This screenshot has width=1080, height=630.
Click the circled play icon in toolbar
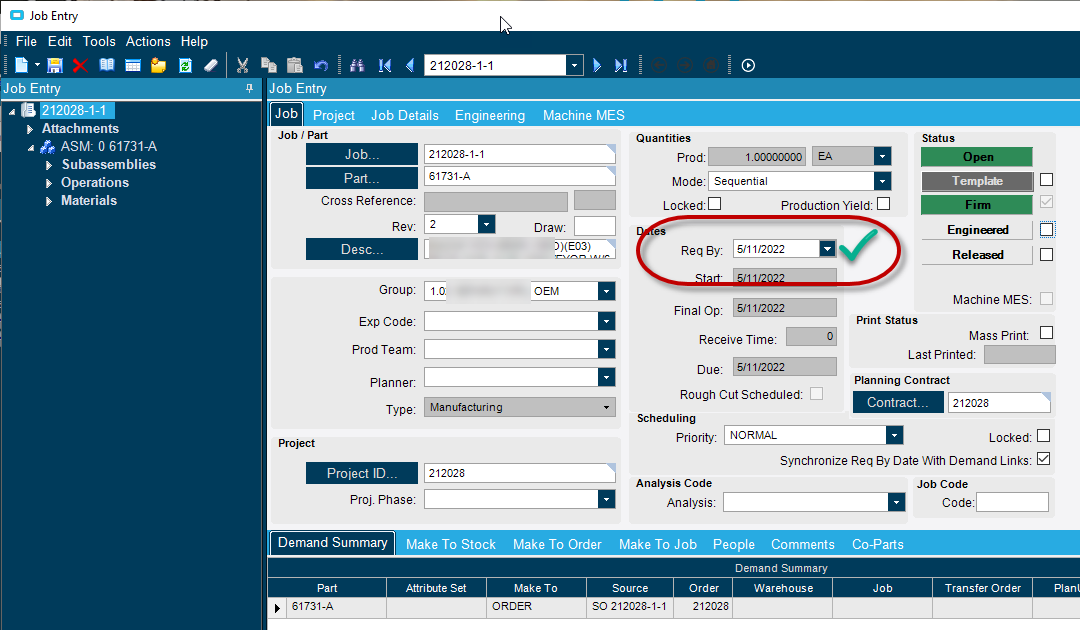[748, 65]
